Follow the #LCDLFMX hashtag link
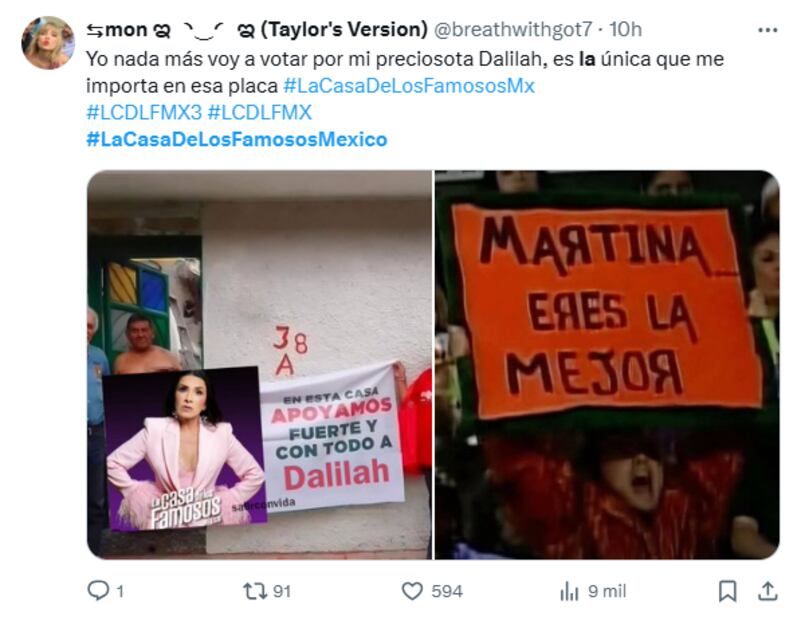801x620 pixels. coord(260,112)
